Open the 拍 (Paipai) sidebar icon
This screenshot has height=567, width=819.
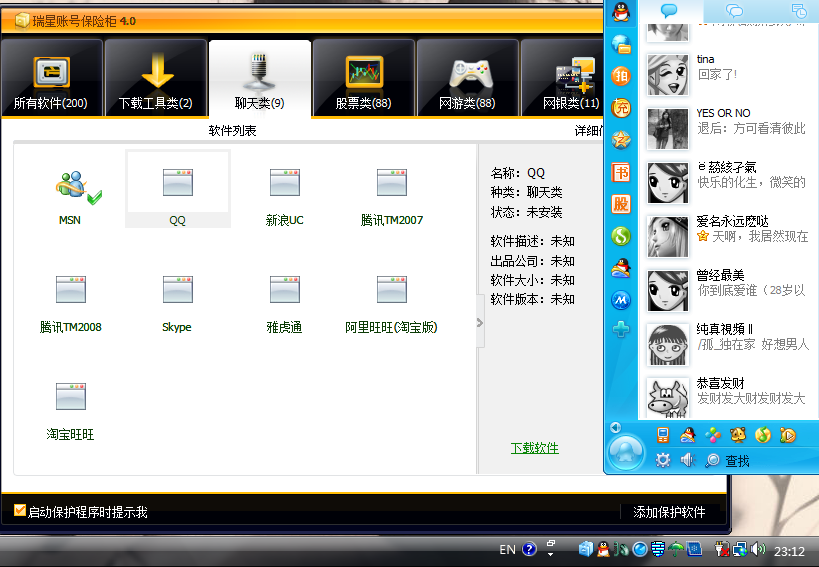point(621,76)
